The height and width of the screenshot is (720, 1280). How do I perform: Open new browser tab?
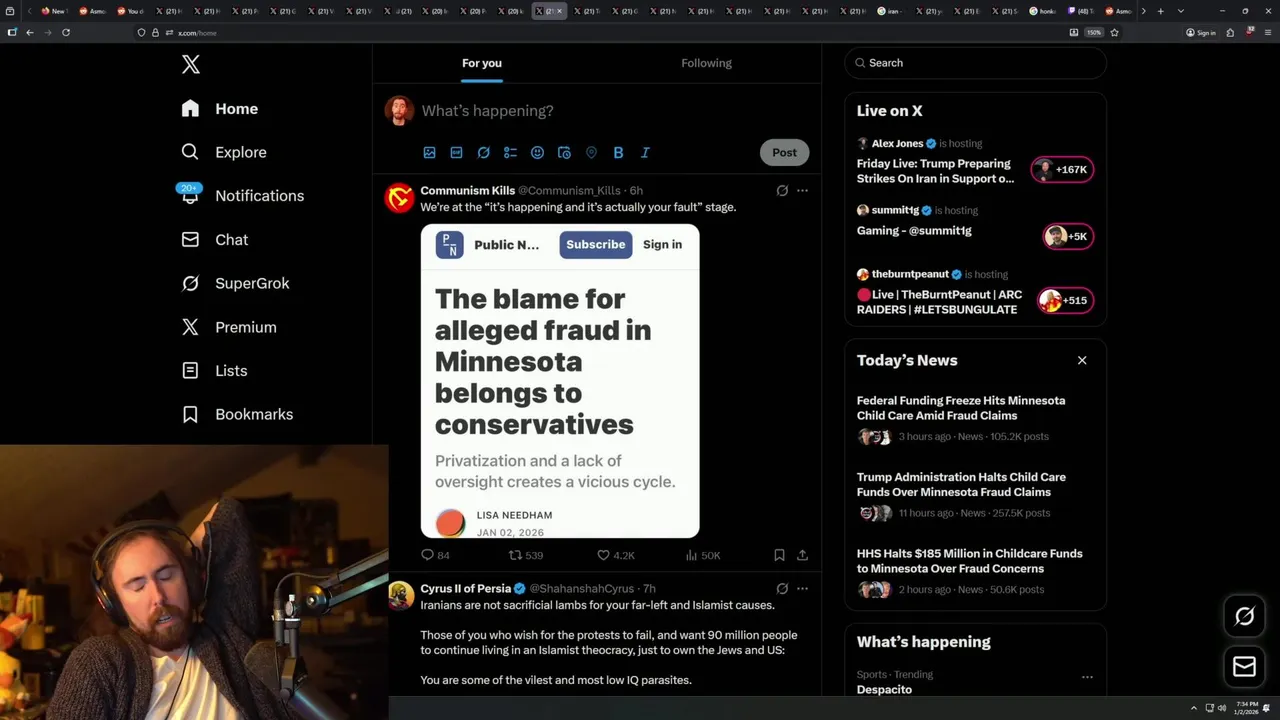(1160, 11)
